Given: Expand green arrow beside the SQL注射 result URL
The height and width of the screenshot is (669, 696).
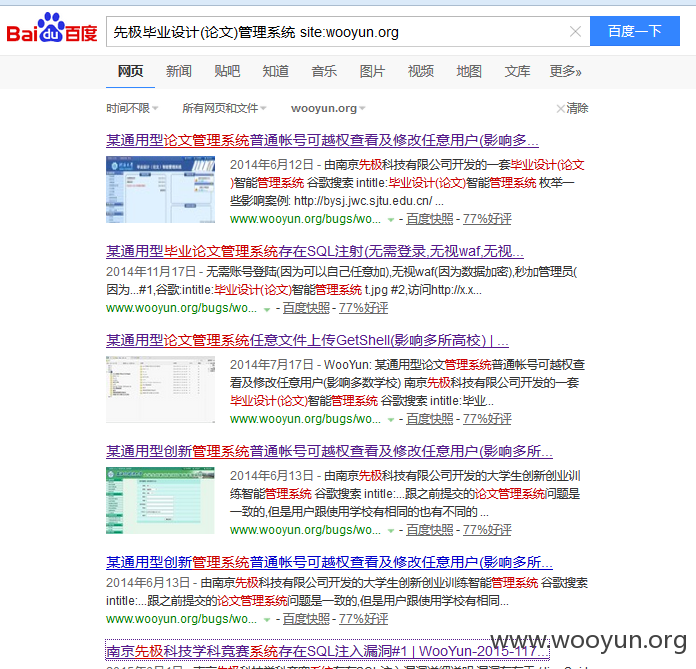Looking at the screenshot, I should (x=267, y=309).
